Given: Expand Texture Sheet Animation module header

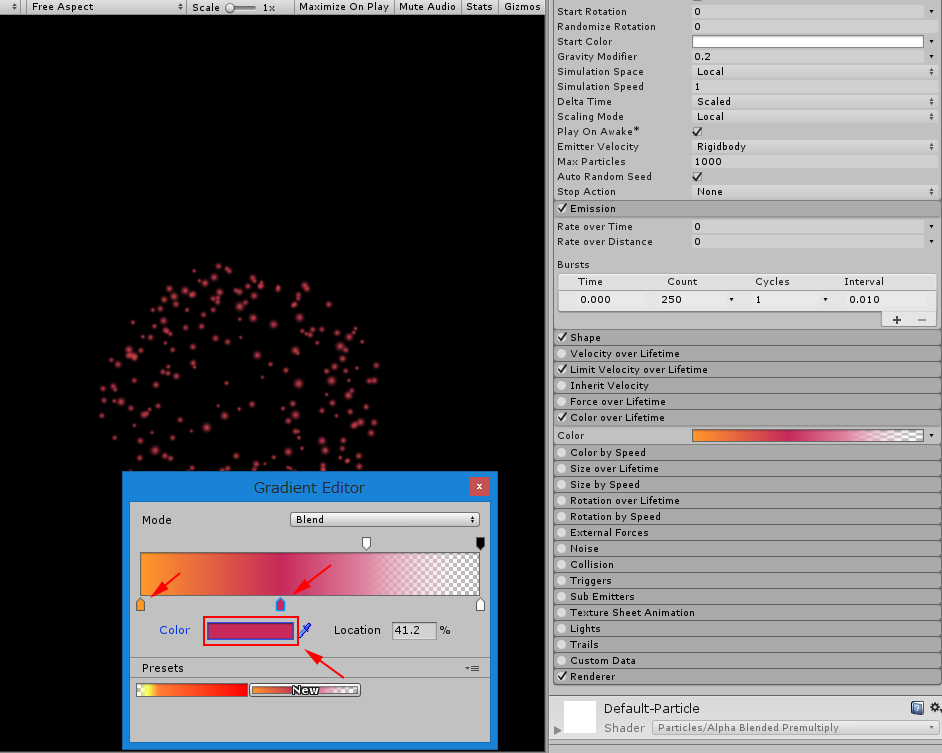Looking at the screenshot, I should click(x=747, y=612).
